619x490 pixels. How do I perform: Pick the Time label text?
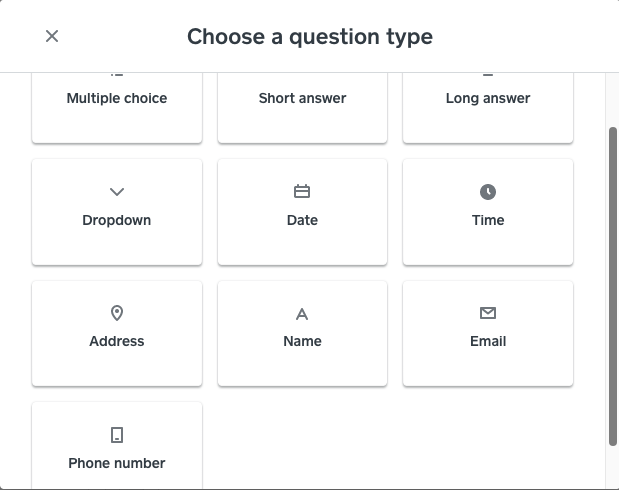pos(488,220)
